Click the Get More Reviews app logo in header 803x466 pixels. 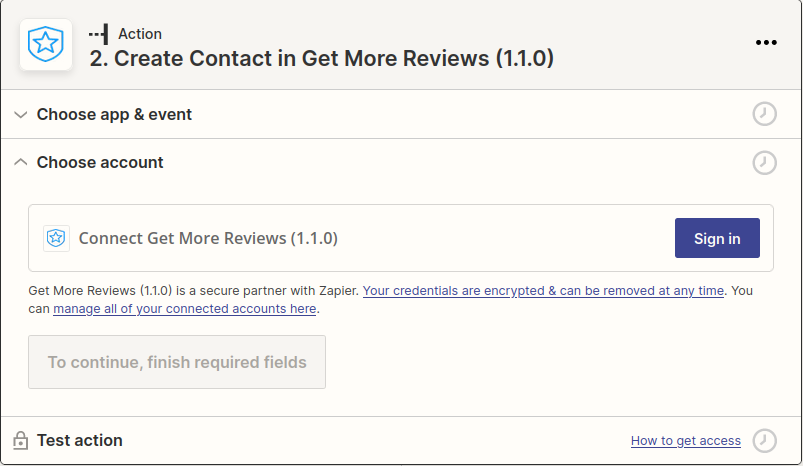[x=46, y=45]
